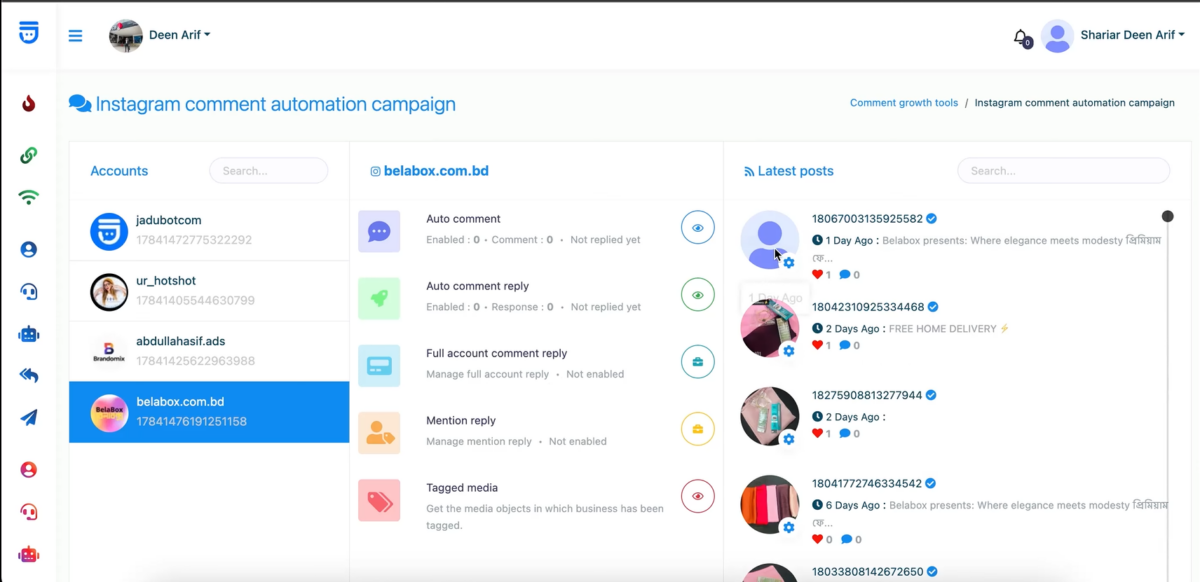Click the Tagged media tags icon
This screenshot has height=582, width=1200.
point(379,500)
